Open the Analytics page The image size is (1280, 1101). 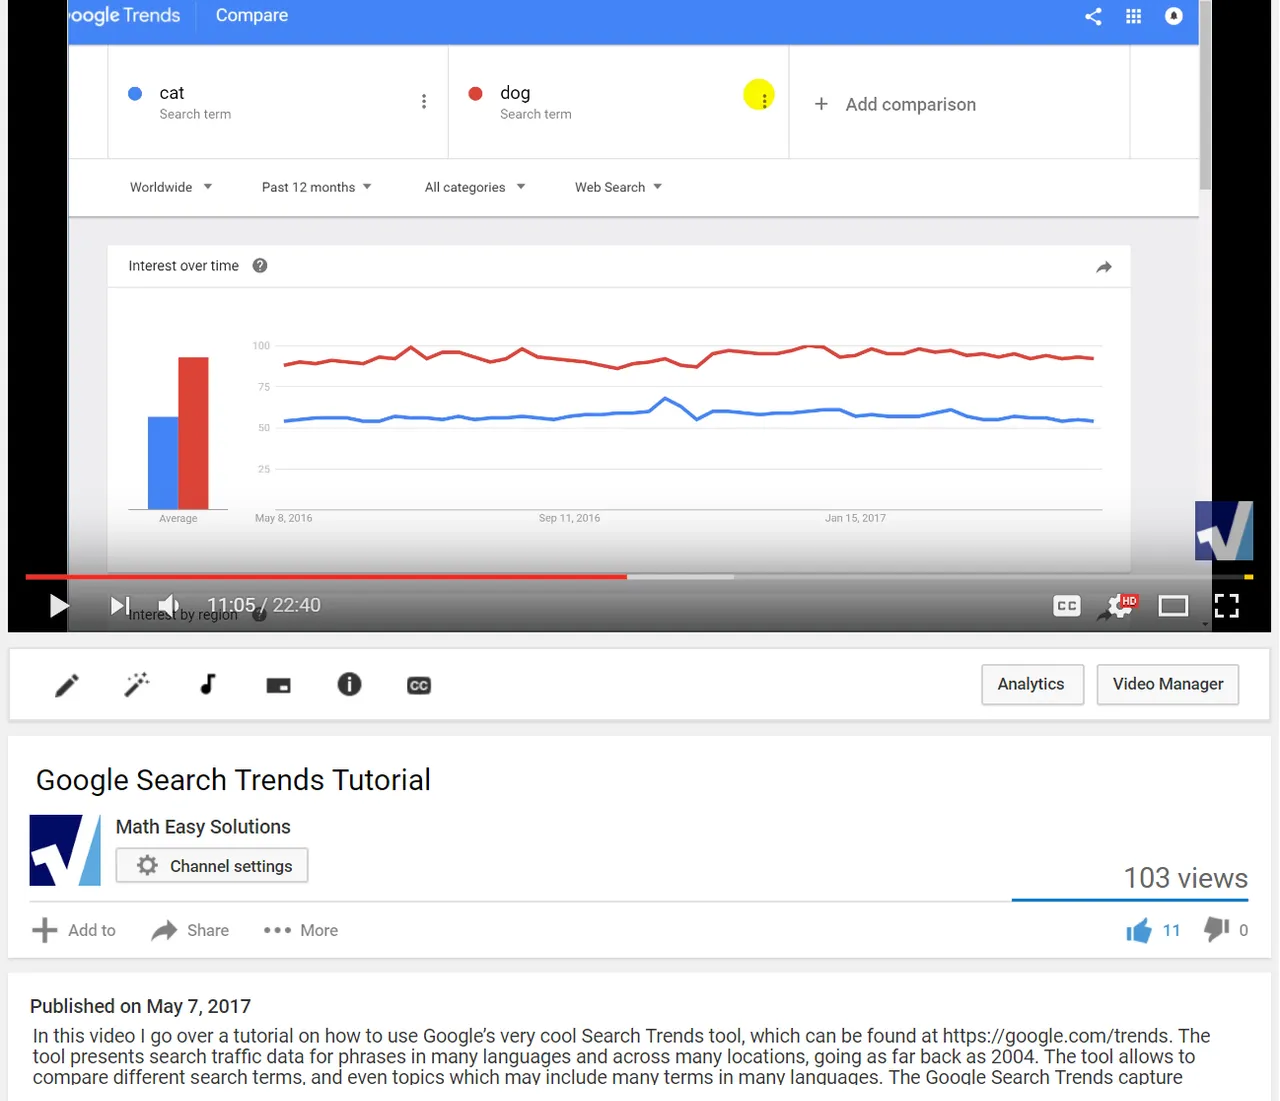click(1032, 684)
